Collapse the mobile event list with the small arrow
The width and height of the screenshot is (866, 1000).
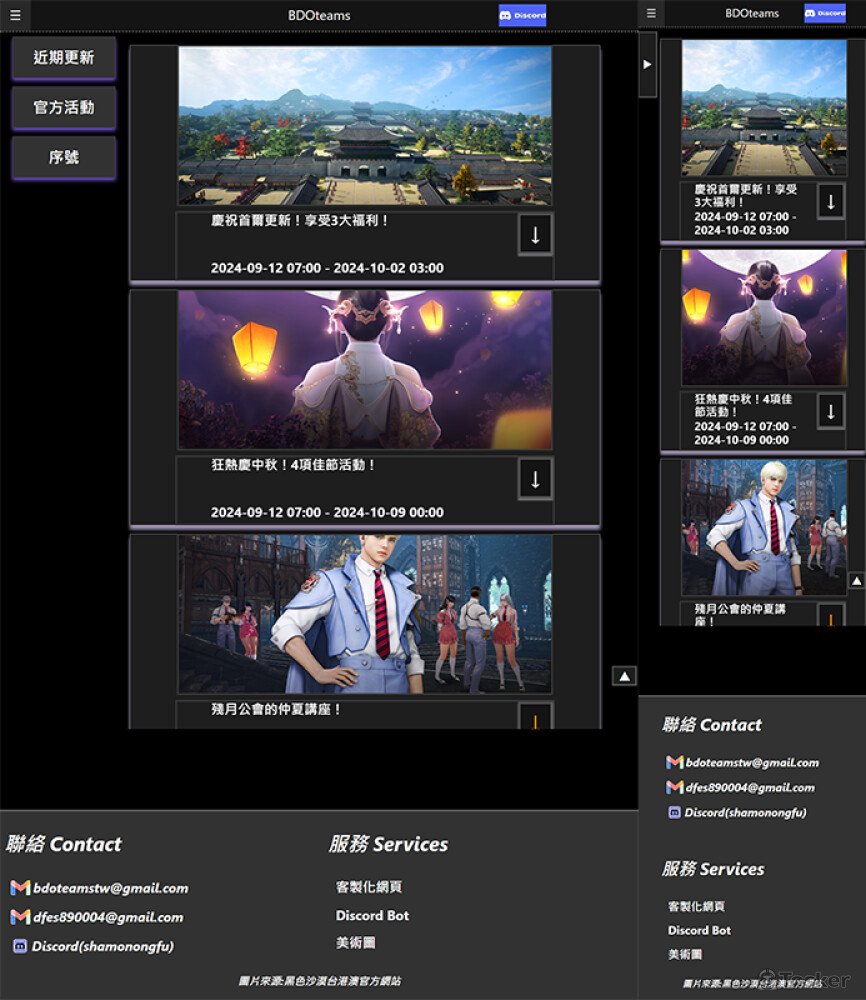coord(858,580)
